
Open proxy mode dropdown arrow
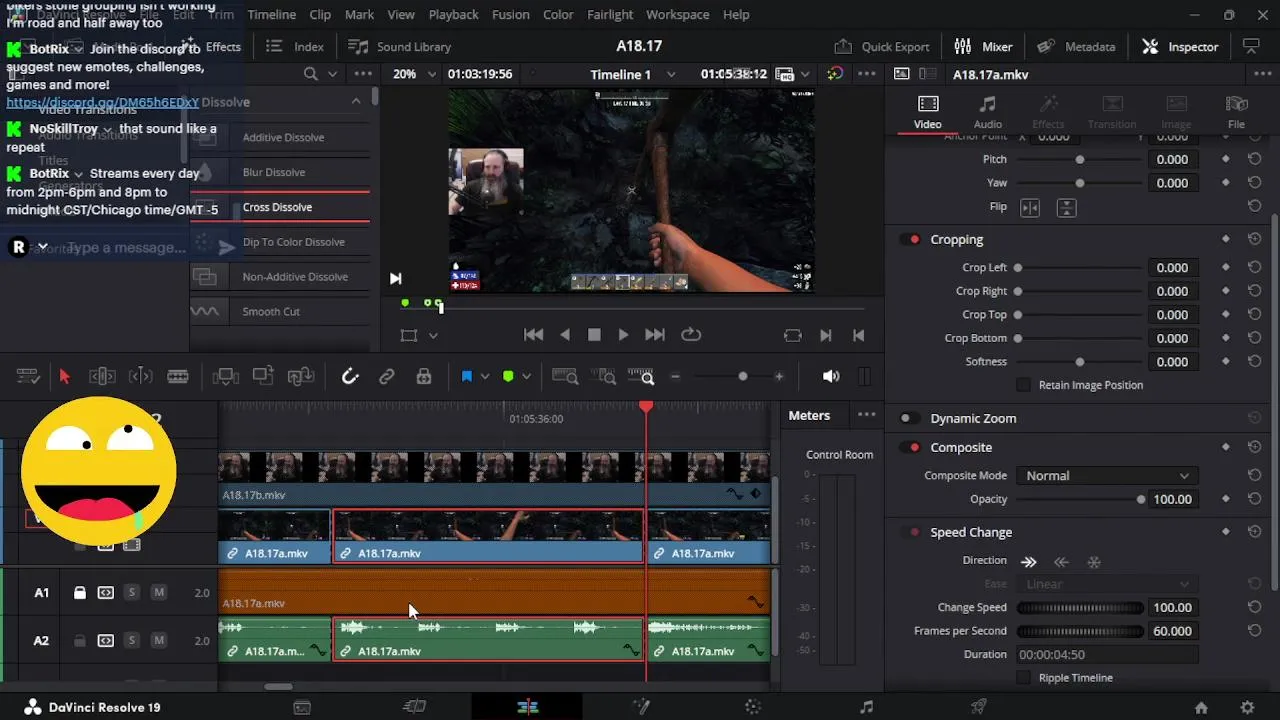click(805, 75)
